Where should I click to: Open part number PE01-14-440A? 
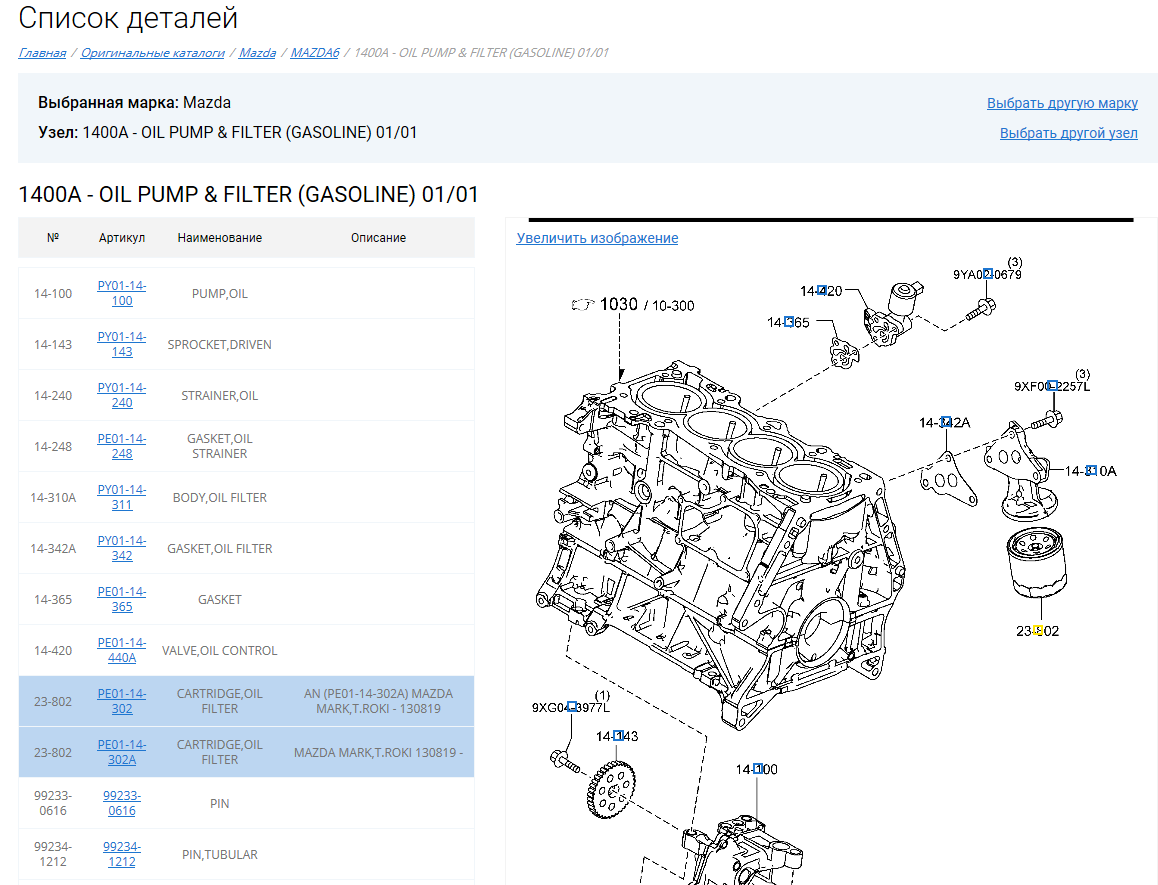coord(122,650)
